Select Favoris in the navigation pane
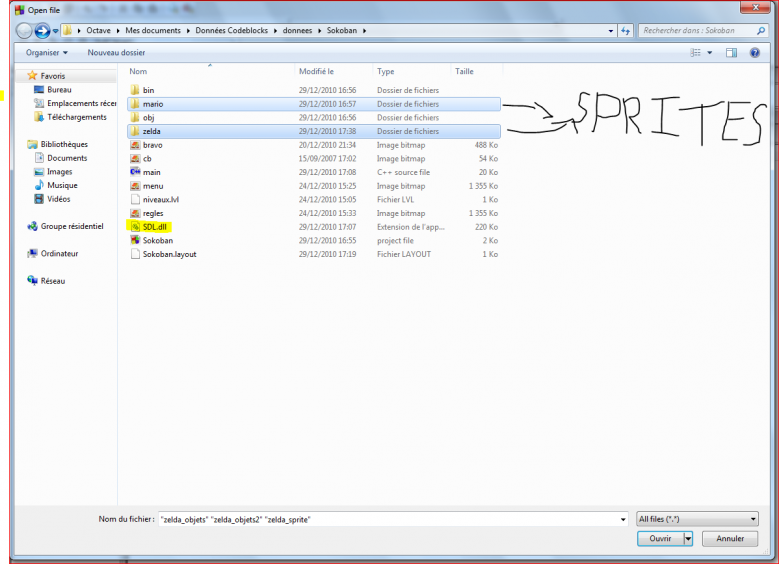This screenshot has height=564, width=779. [53, 76]
